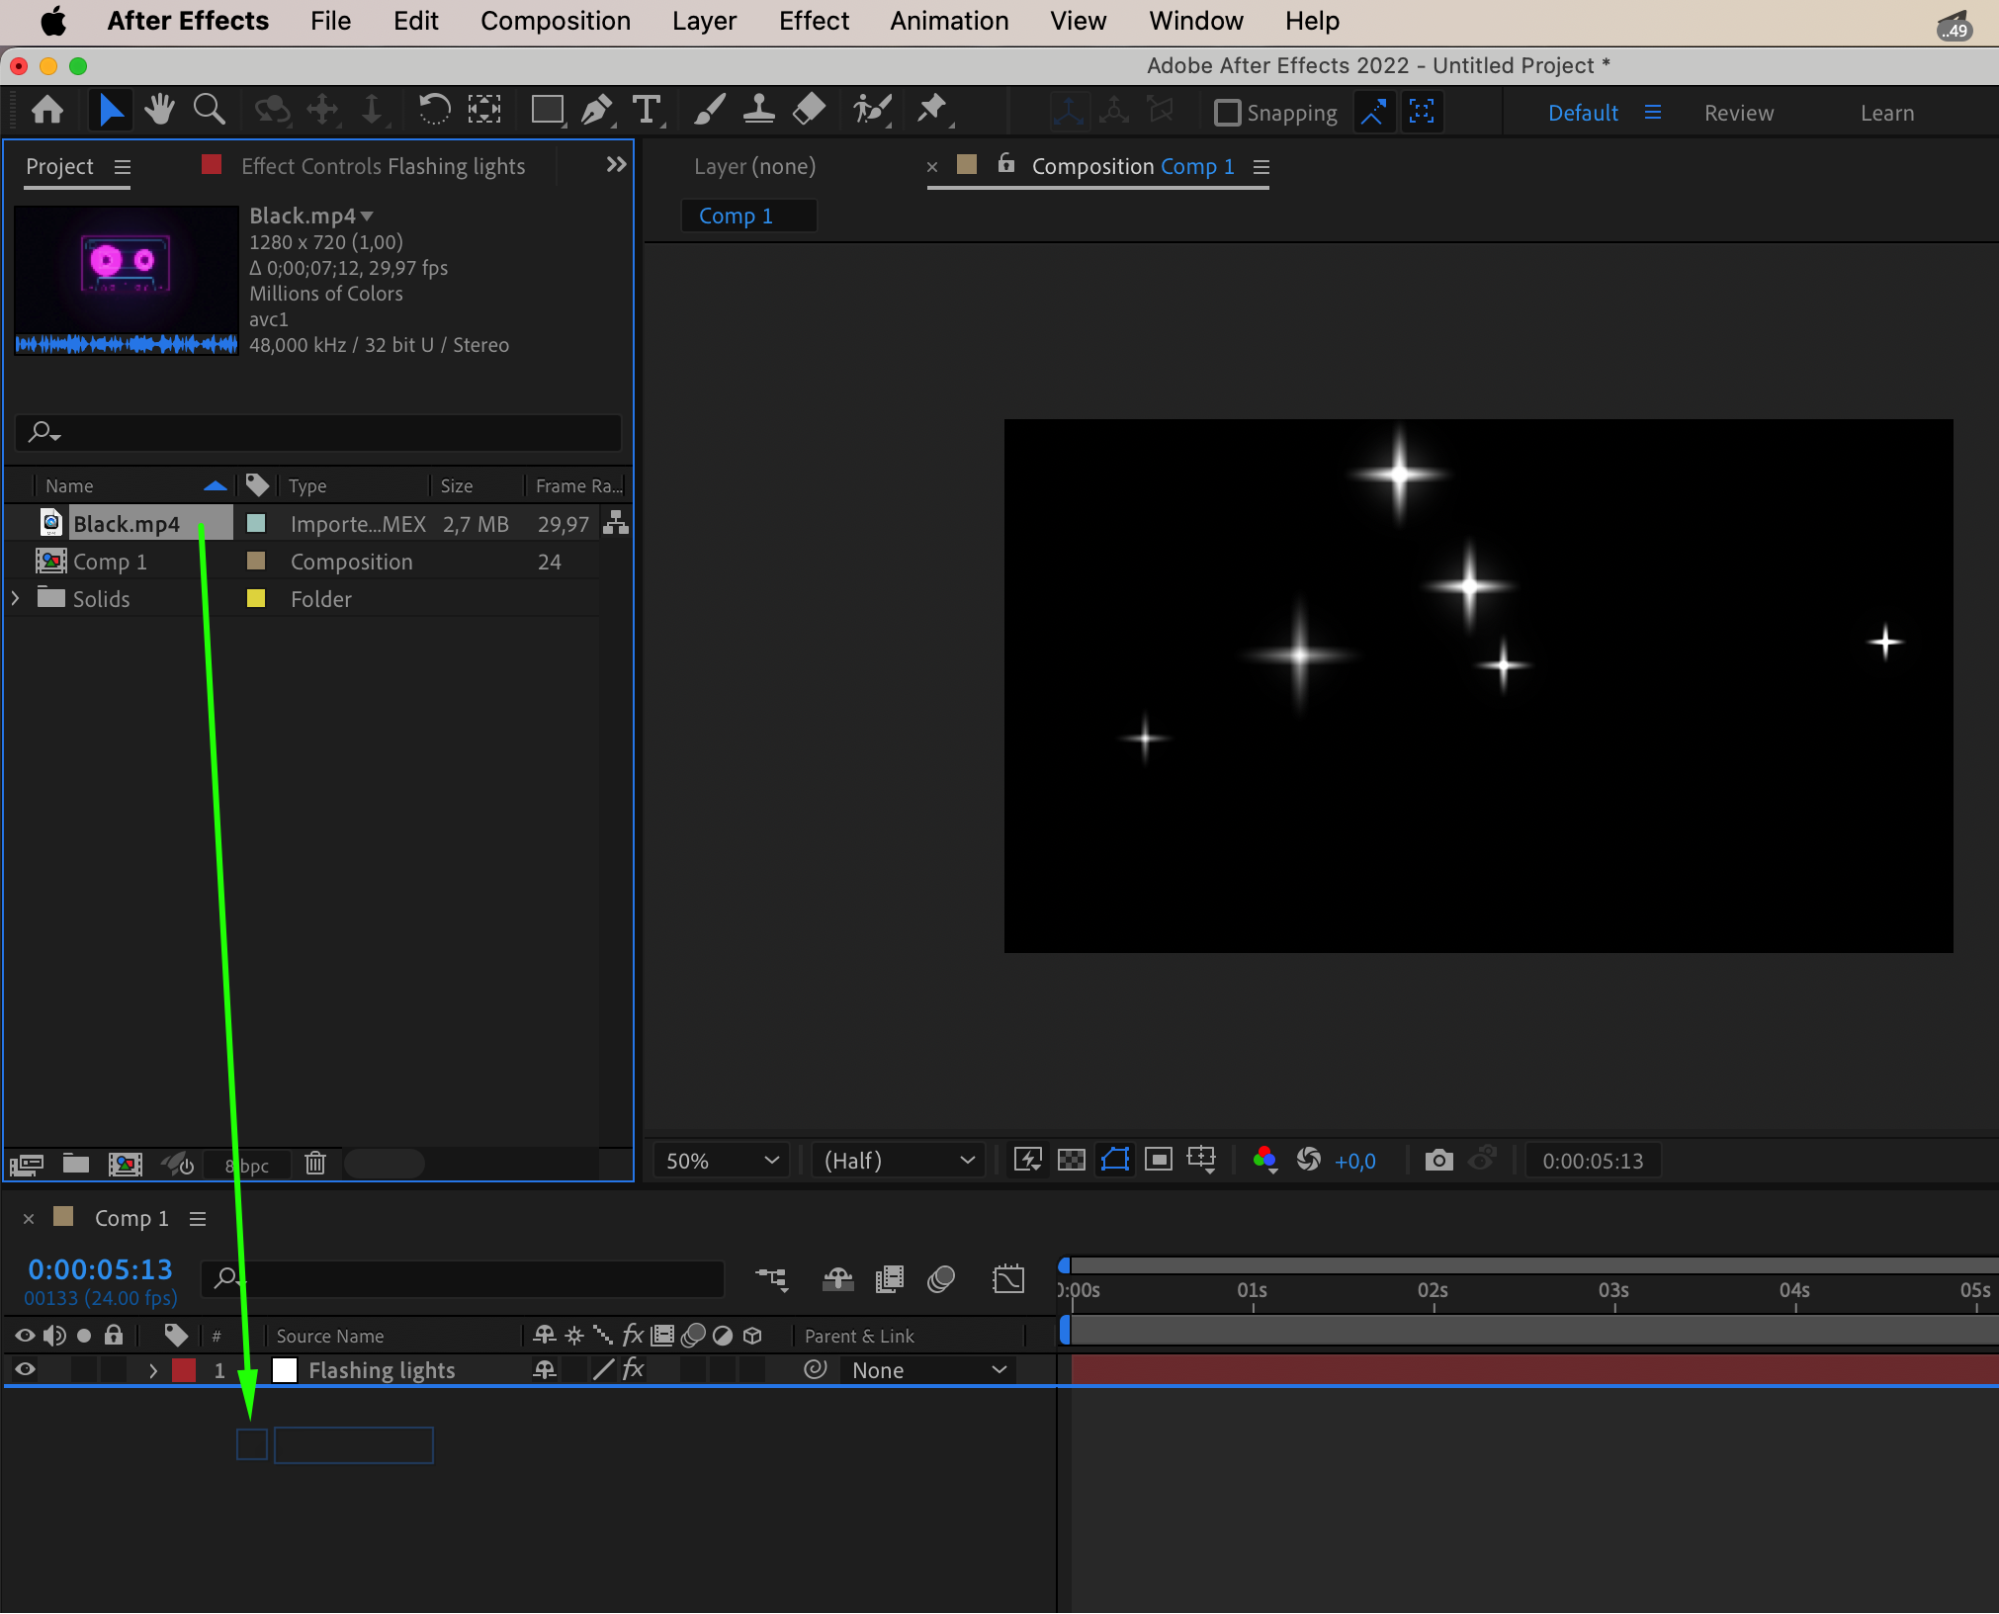Select the Zoom magnifier tool
1999x1614 pixels.
pos(209,110)
